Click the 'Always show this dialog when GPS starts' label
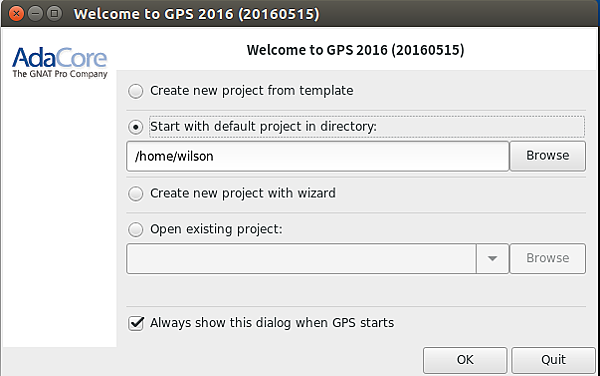This screenshot has width=600, height=376. pyautogui.click(x=272, y=323)
